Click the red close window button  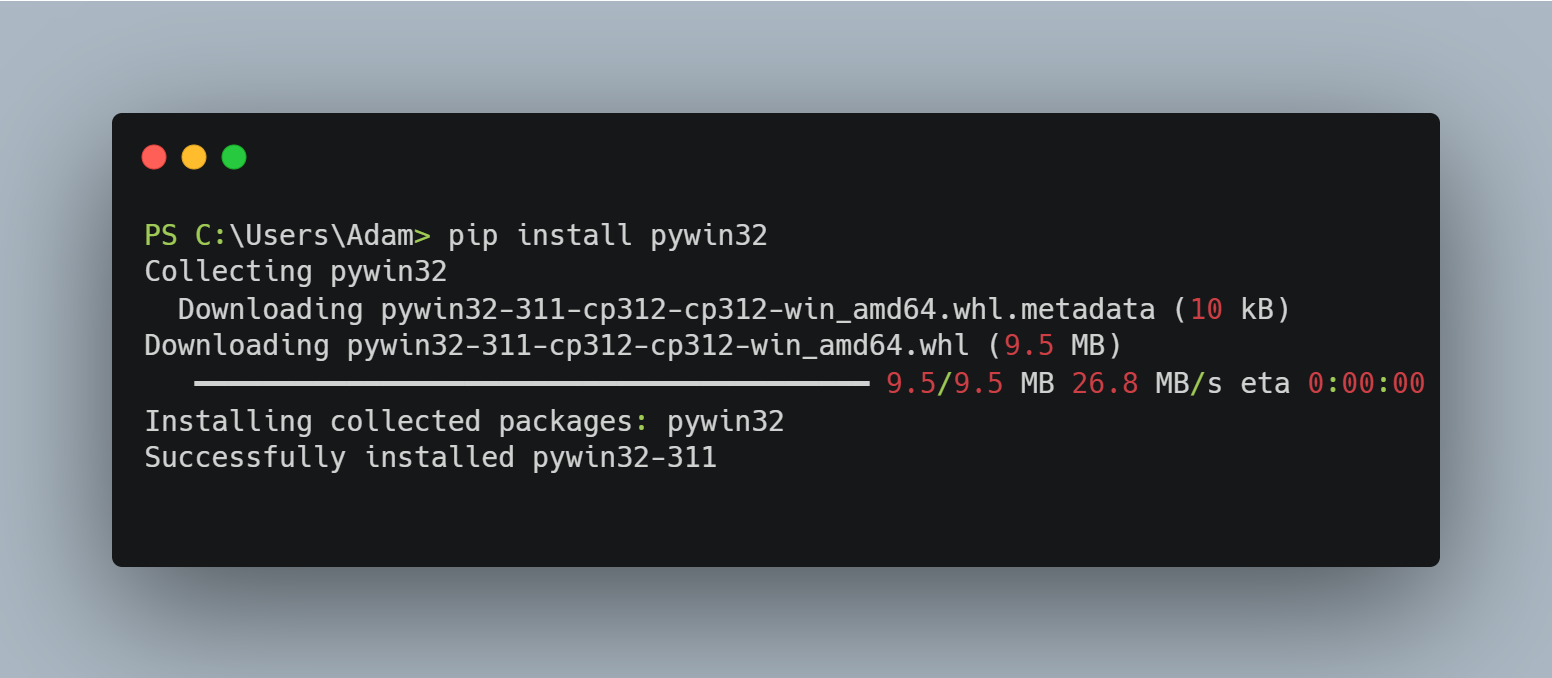tap(155, 157)
